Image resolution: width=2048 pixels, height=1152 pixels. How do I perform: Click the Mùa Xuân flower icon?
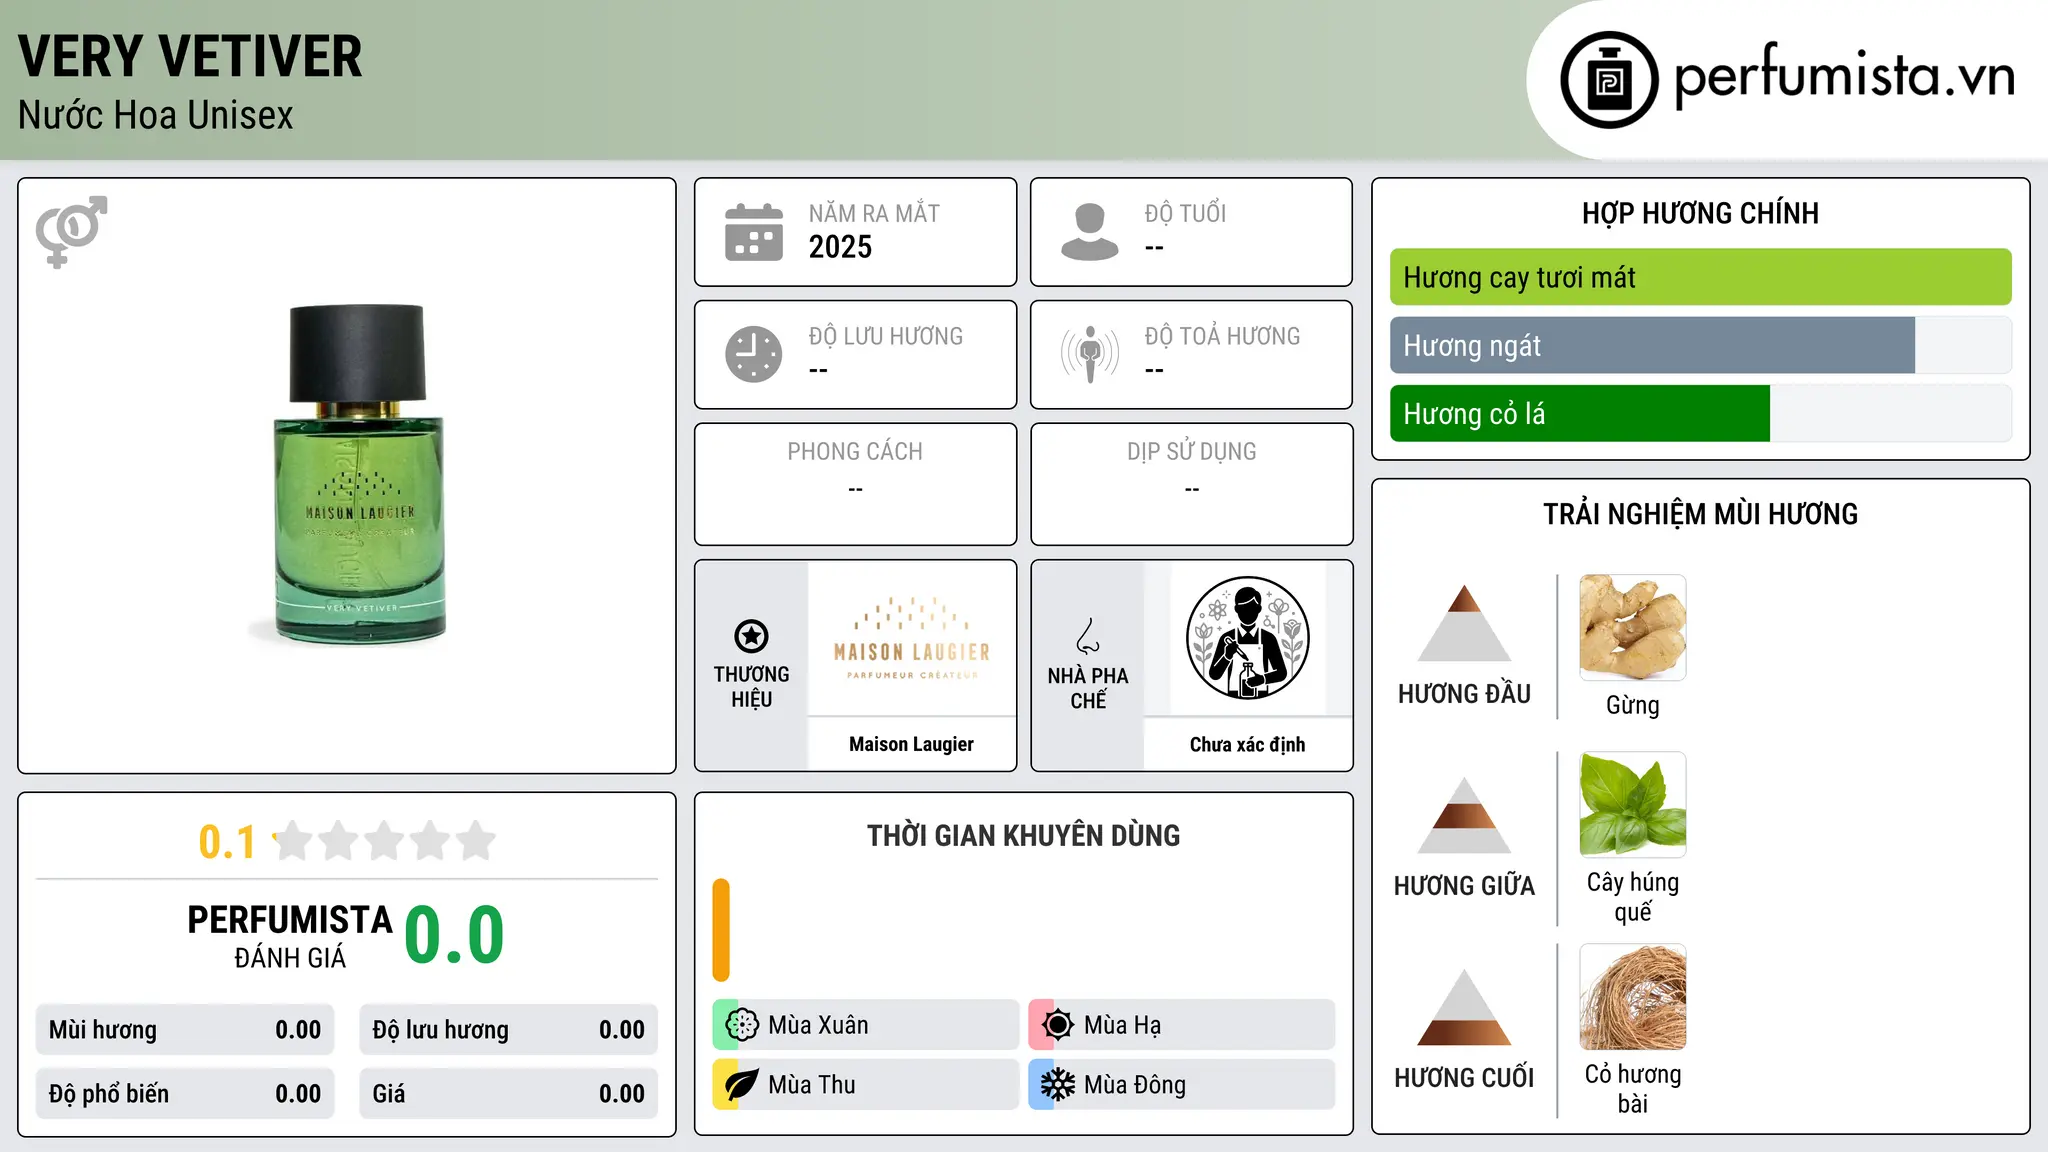(x=741, y=1025)
